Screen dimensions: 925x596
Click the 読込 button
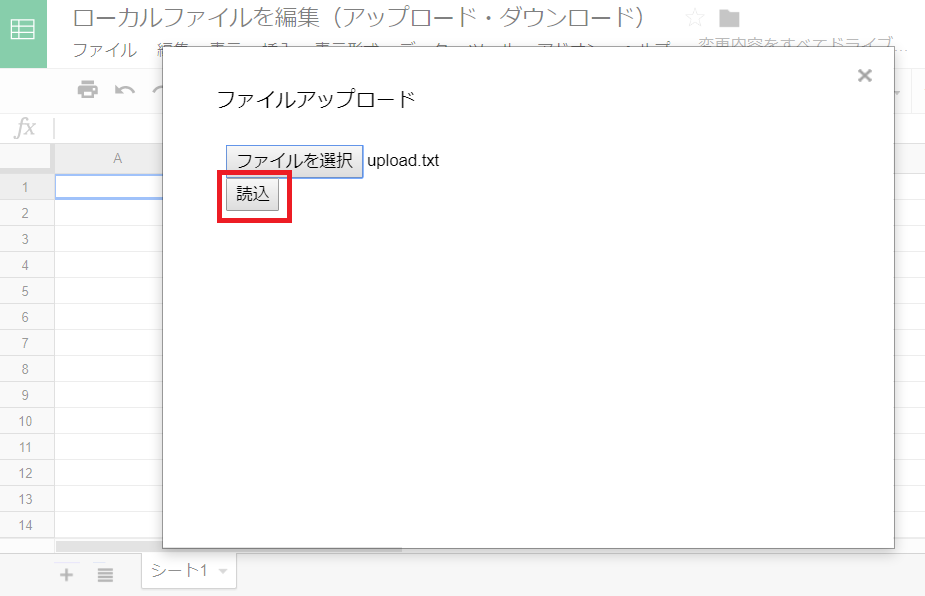coord(252,194)
